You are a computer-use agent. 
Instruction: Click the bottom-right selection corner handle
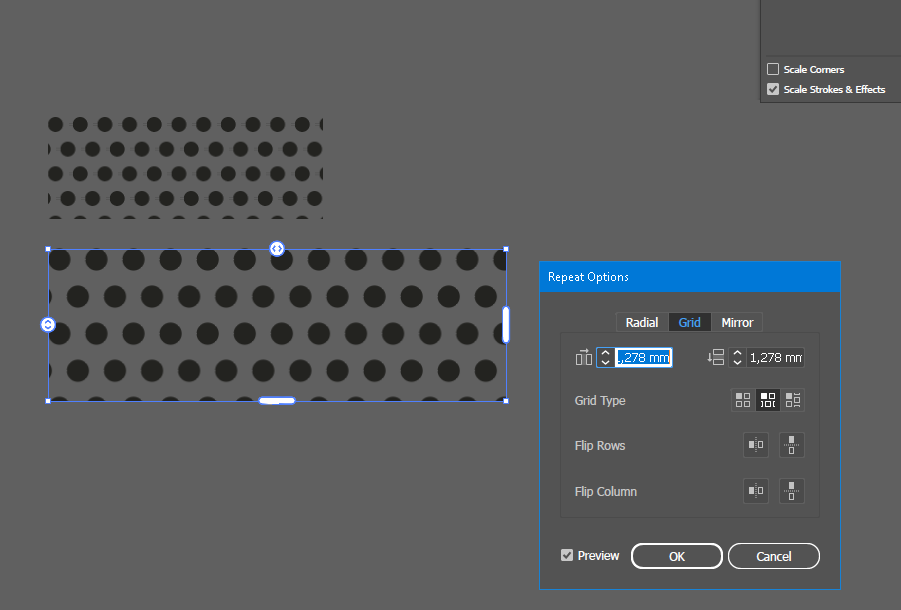[x=506, y=401]
